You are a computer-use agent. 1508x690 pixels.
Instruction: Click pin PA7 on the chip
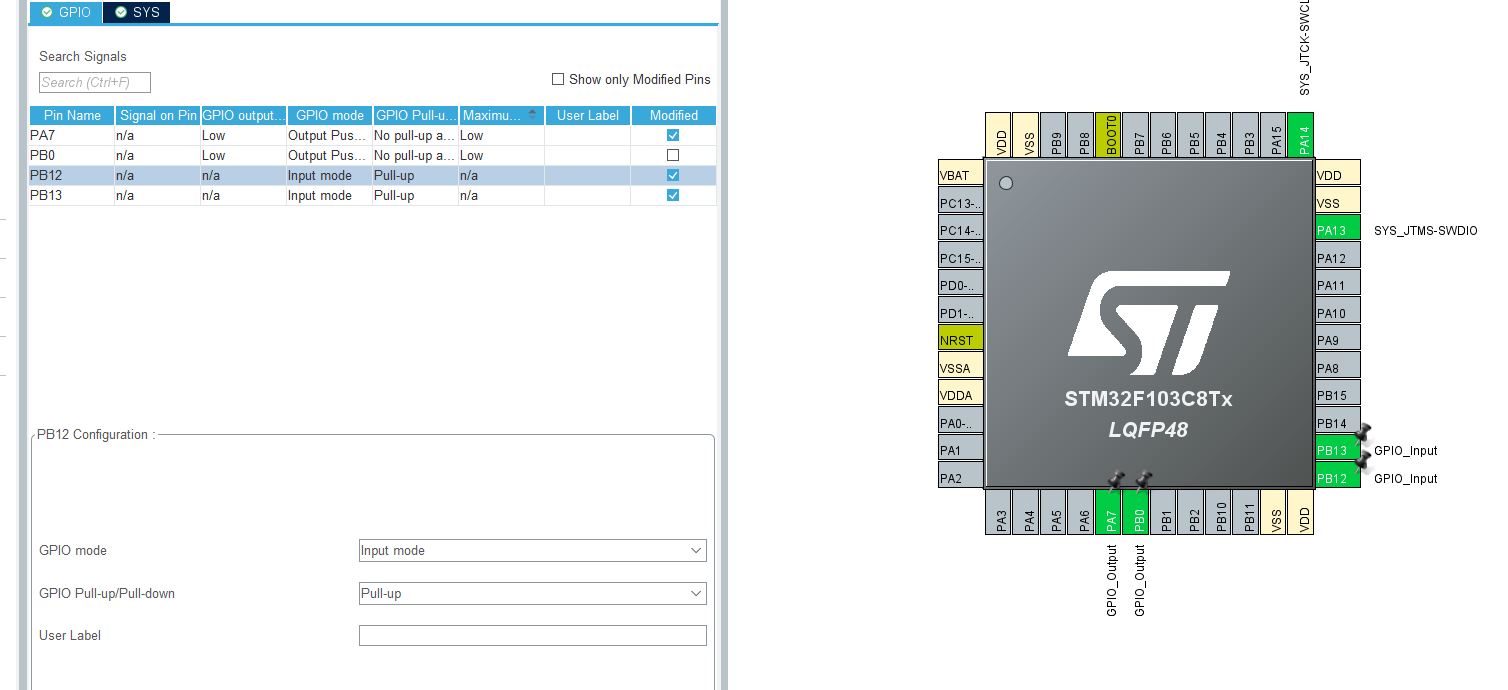[1110, 511]
